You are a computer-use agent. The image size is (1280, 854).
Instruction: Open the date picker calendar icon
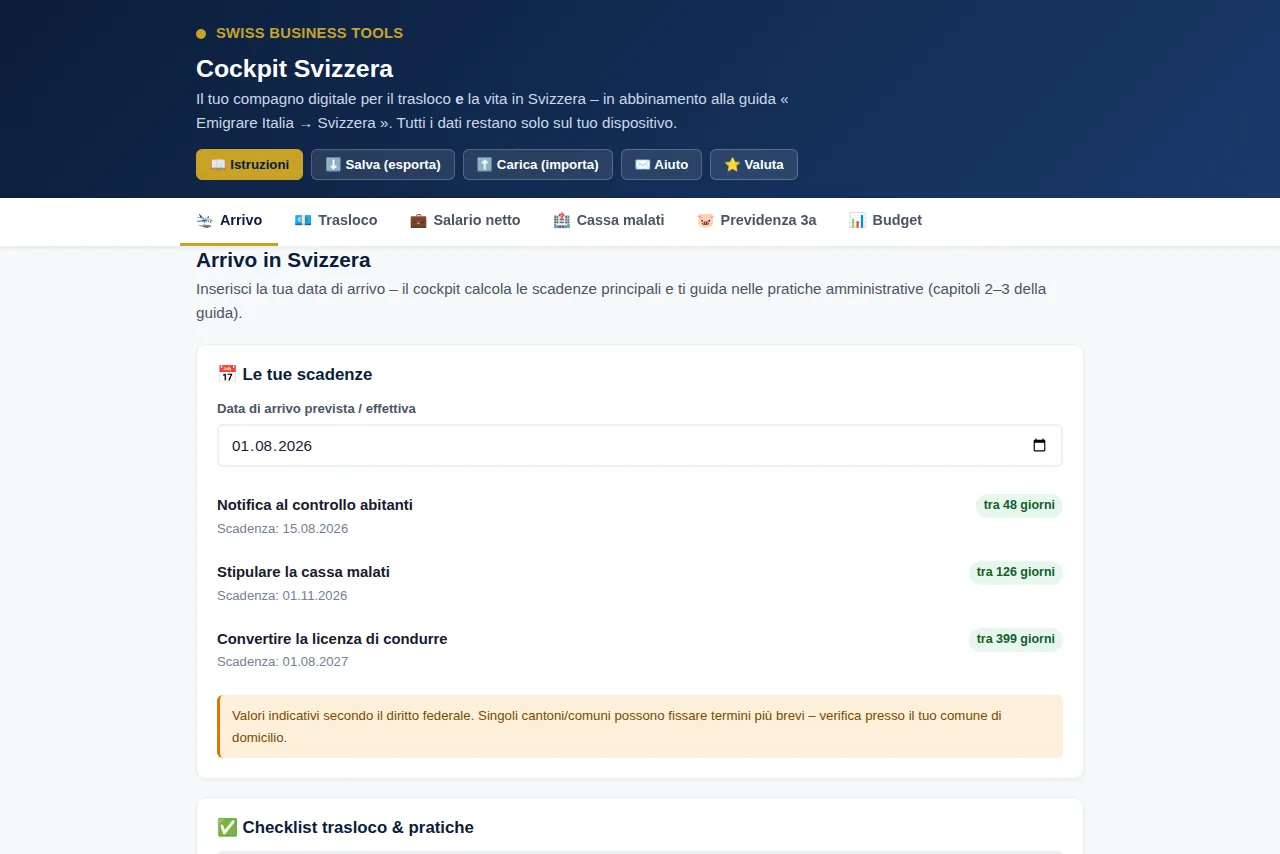(x=1039, y=446)
